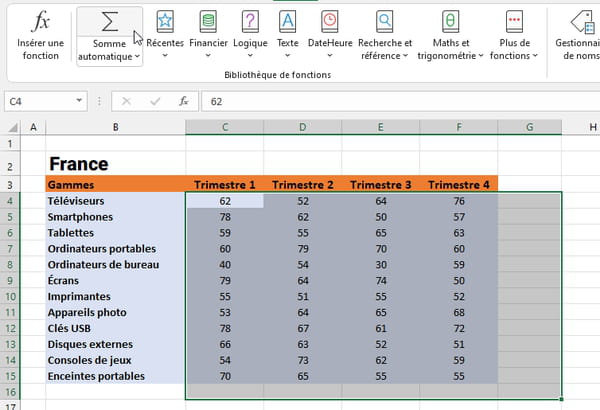This screenshot has height=410, width=600.
Task: Click the Trimestre 4 header cell
Action: [x=459, y=185]
